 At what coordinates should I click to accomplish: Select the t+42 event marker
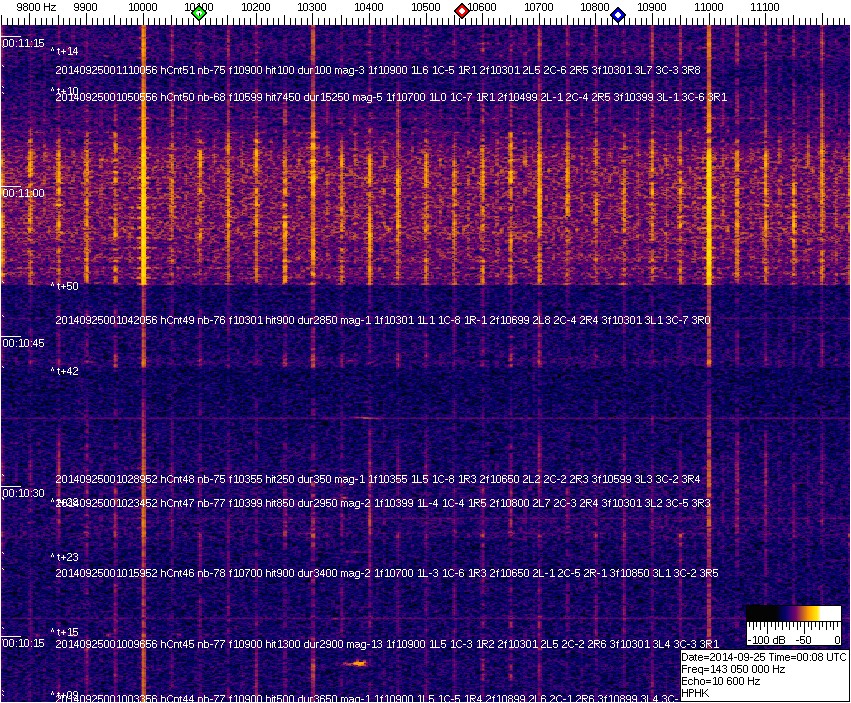coord(66,371)
